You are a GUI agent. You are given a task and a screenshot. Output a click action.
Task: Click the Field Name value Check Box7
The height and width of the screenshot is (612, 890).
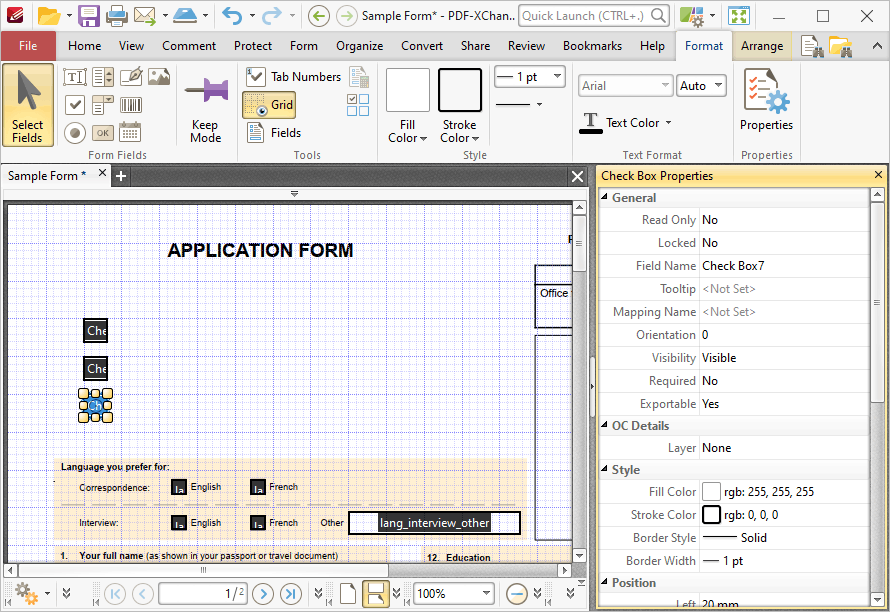(x=733, y=266)
